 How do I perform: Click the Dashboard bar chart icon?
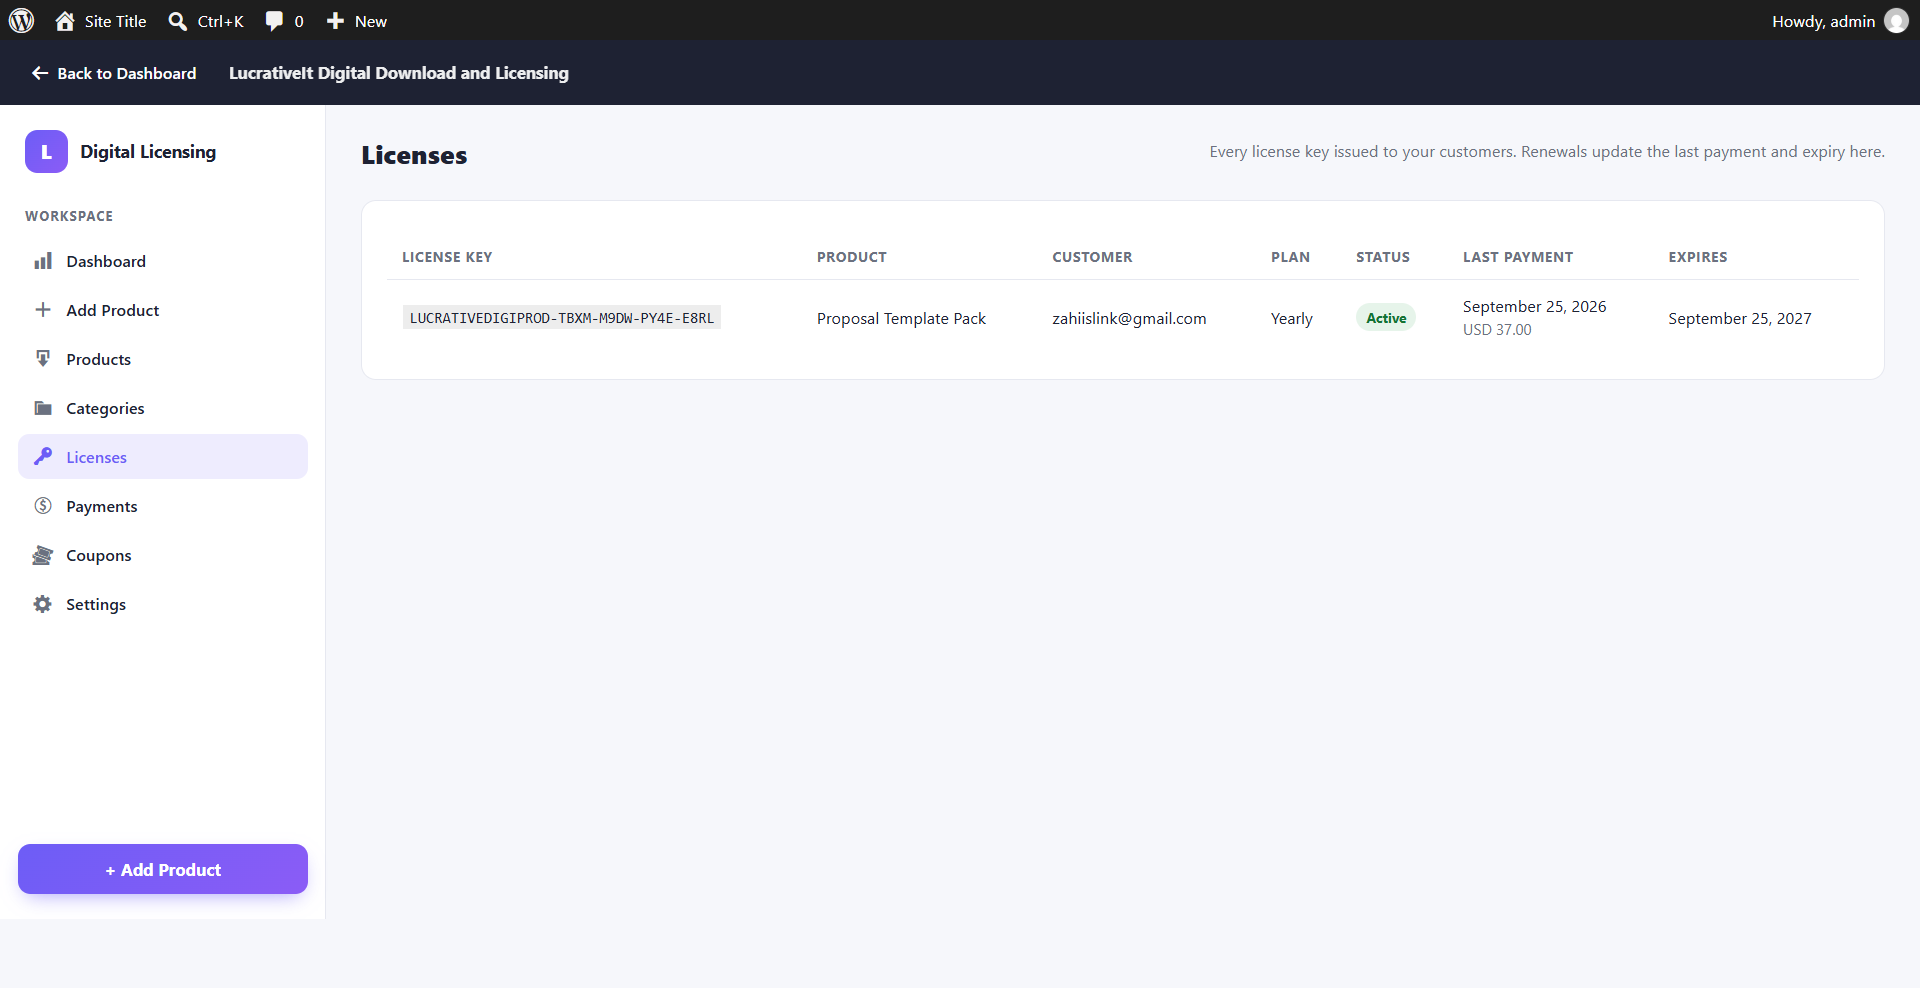tap(43, 261)
